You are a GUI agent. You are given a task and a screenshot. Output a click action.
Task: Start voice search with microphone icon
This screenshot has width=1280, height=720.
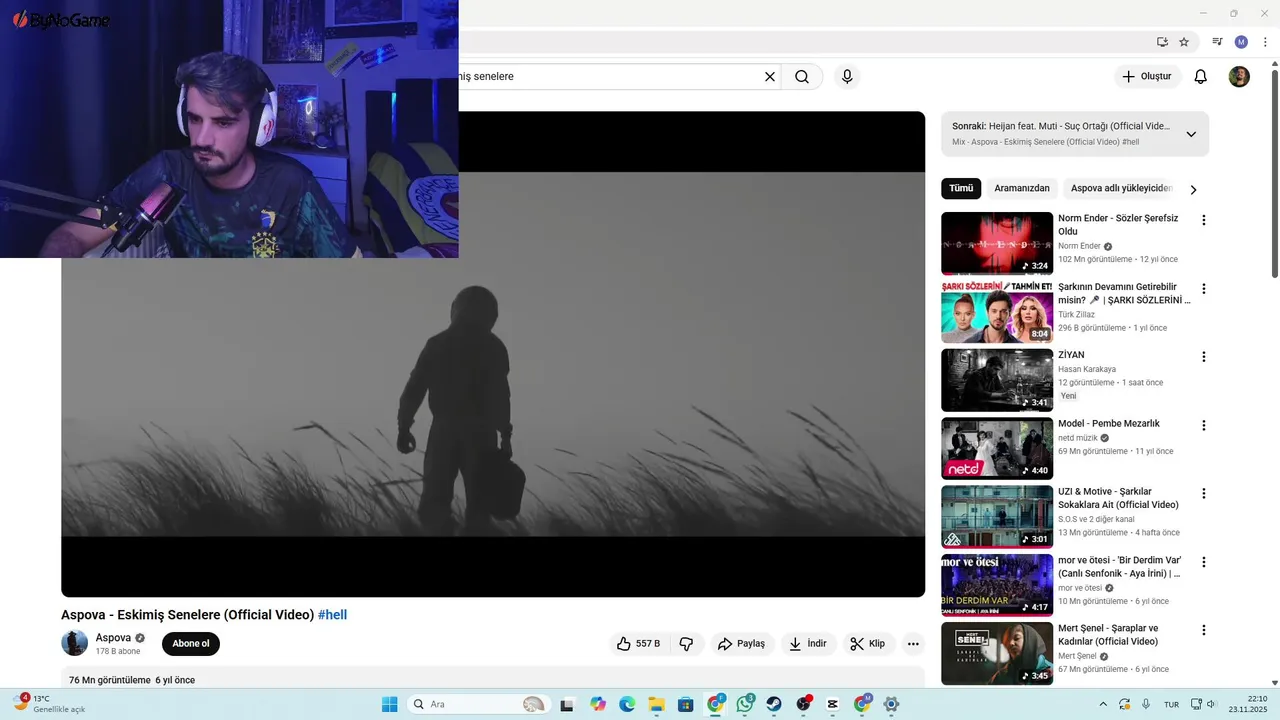point(847,76)
